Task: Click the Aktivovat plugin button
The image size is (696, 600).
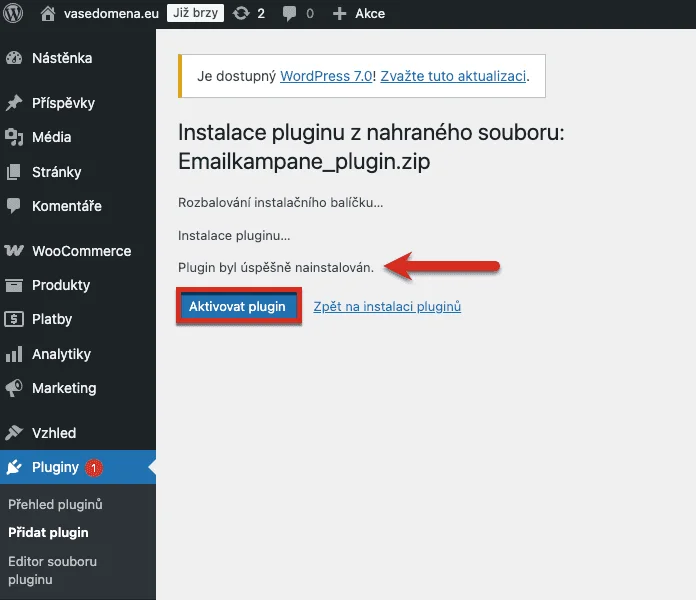Action: (237, 306)
